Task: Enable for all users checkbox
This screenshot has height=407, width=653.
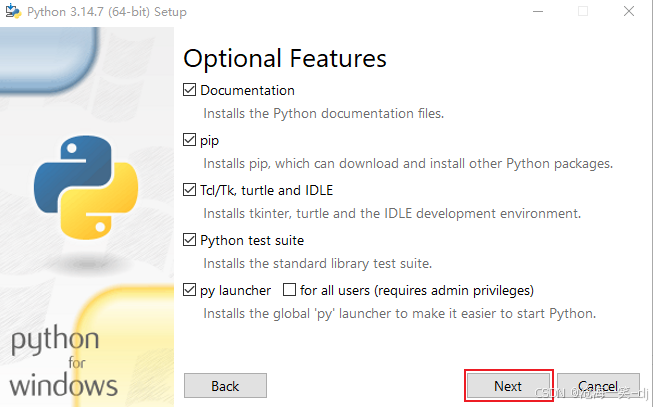Action: pyautogui.click(x=289, y=290)
